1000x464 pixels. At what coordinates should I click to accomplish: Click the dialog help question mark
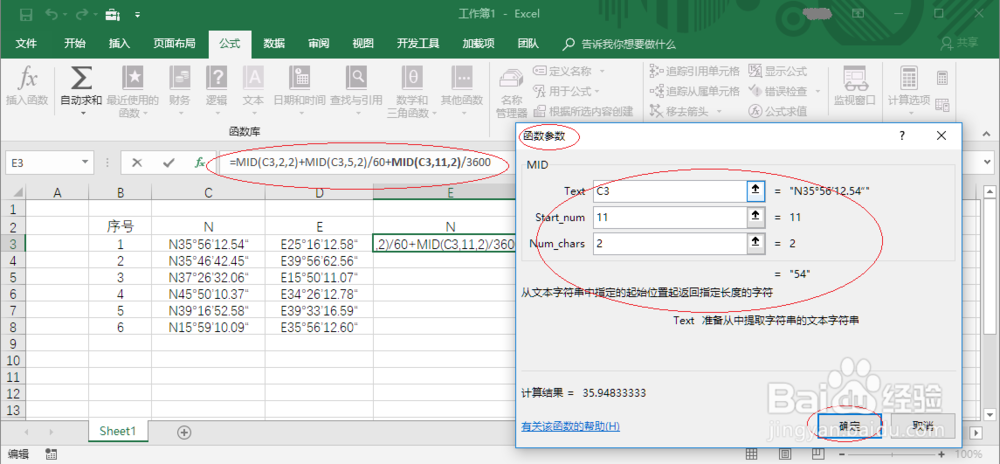(x=902, y=136)
